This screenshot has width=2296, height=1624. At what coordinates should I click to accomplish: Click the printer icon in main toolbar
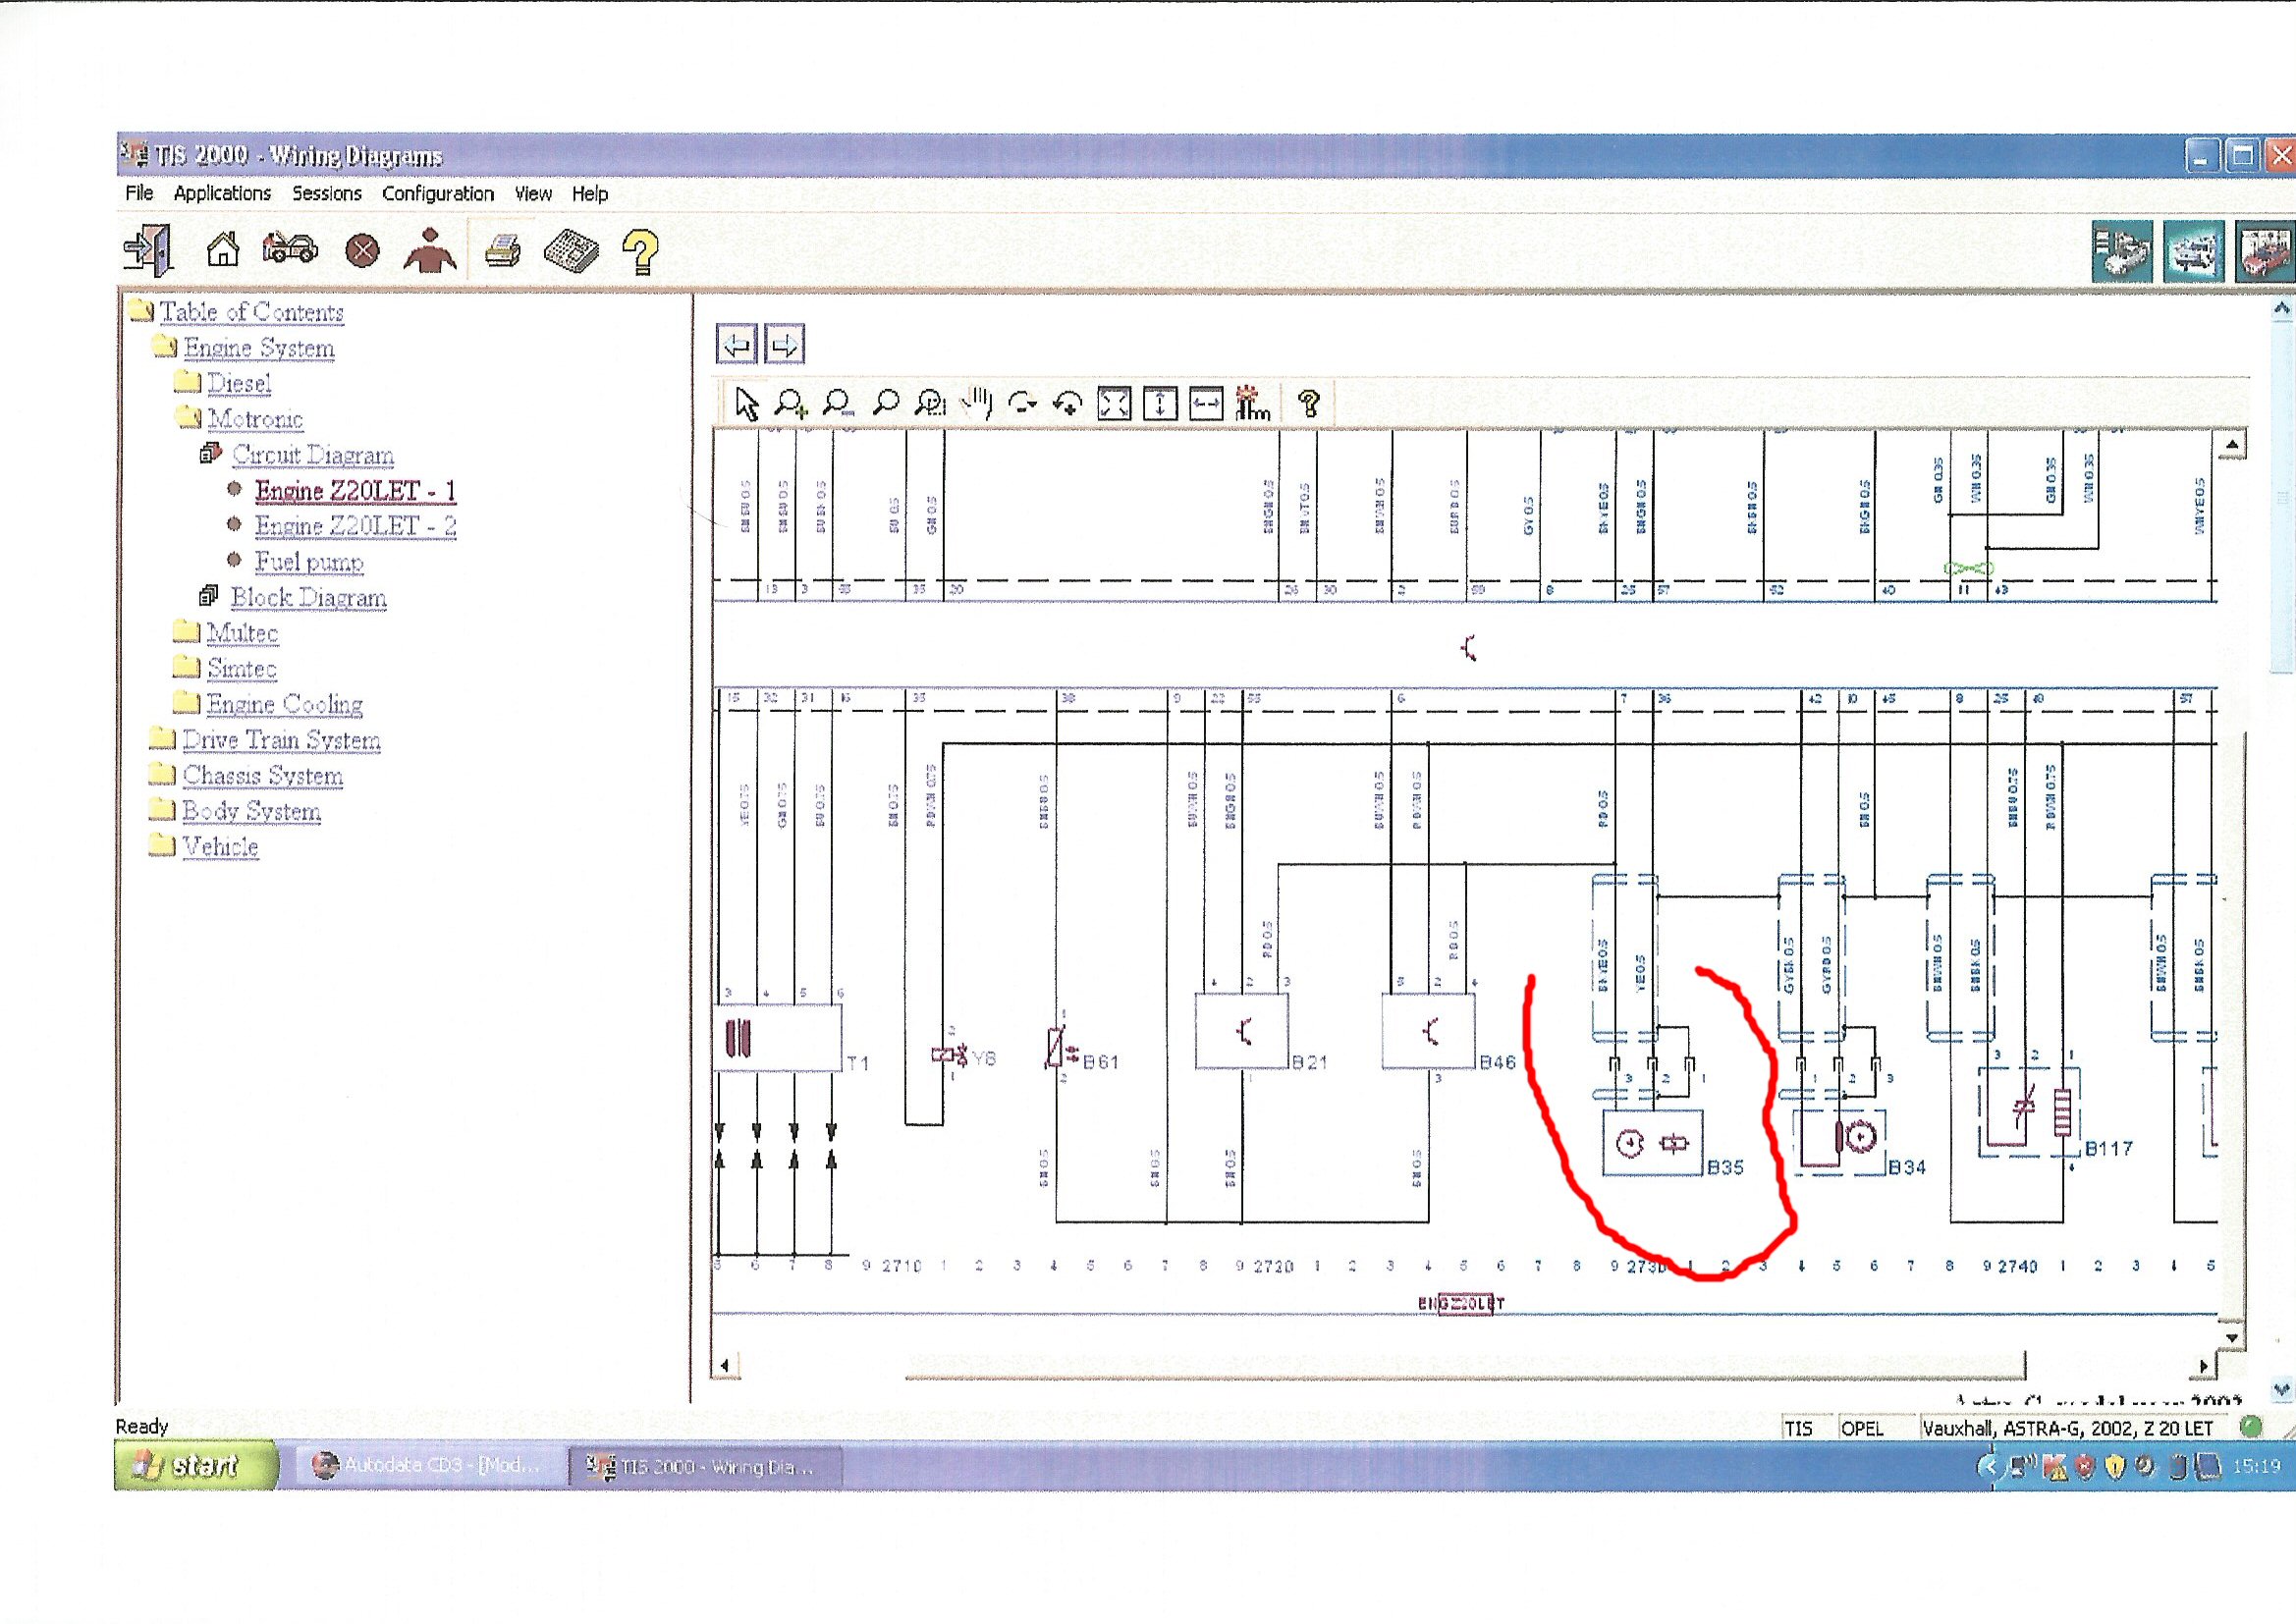(x=502, y=250)
